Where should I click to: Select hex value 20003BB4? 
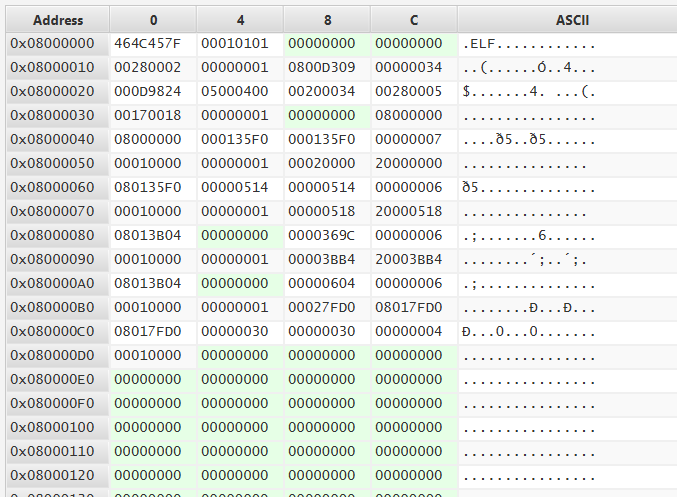coord(414,259)
